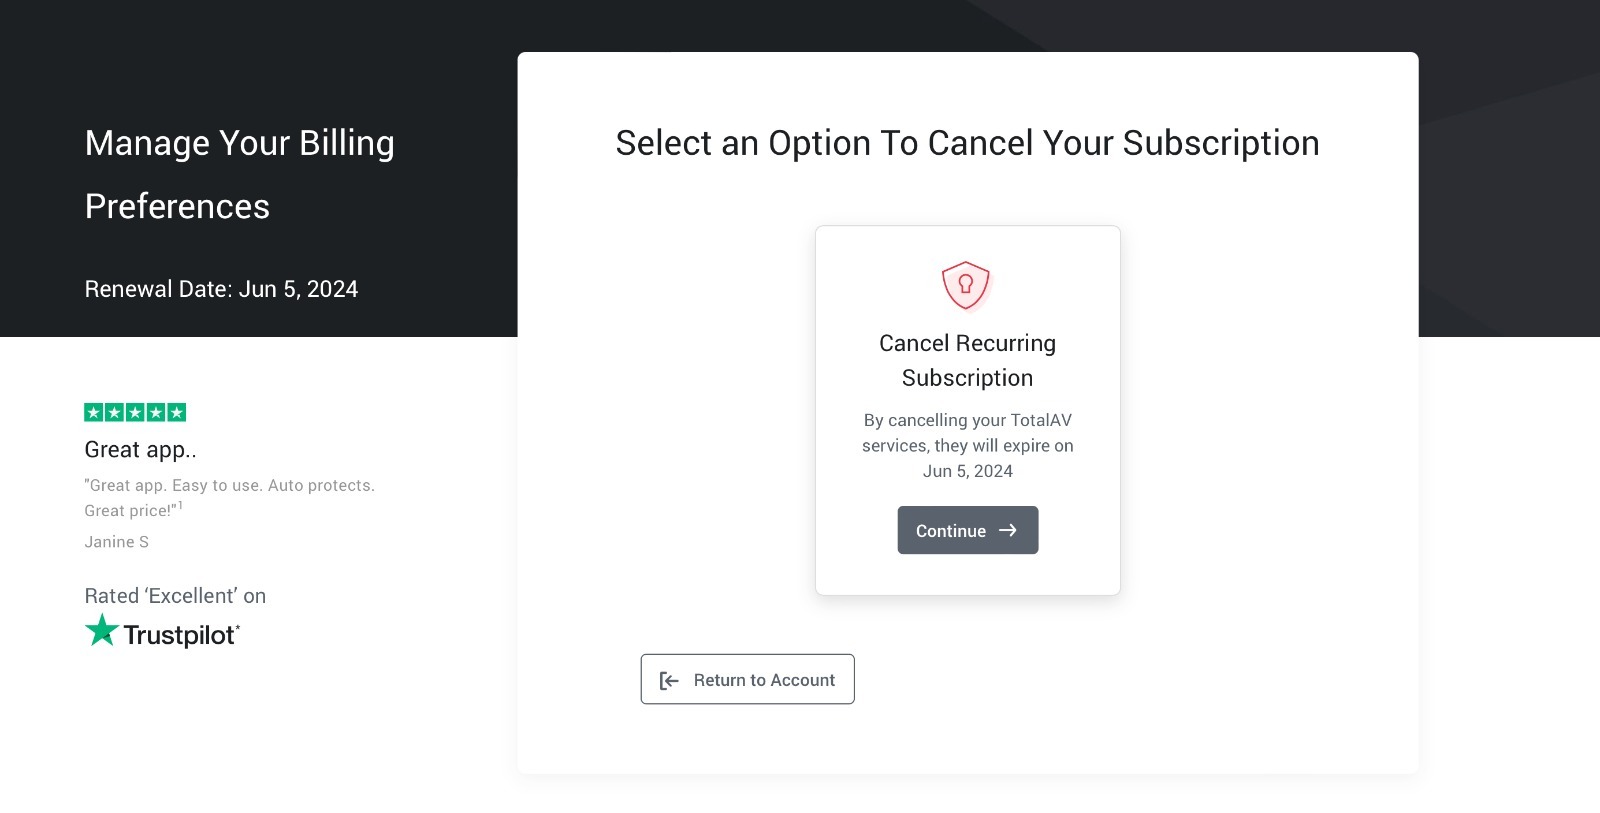Click the arrow icon on Continue button

(x=1008, y=530)
